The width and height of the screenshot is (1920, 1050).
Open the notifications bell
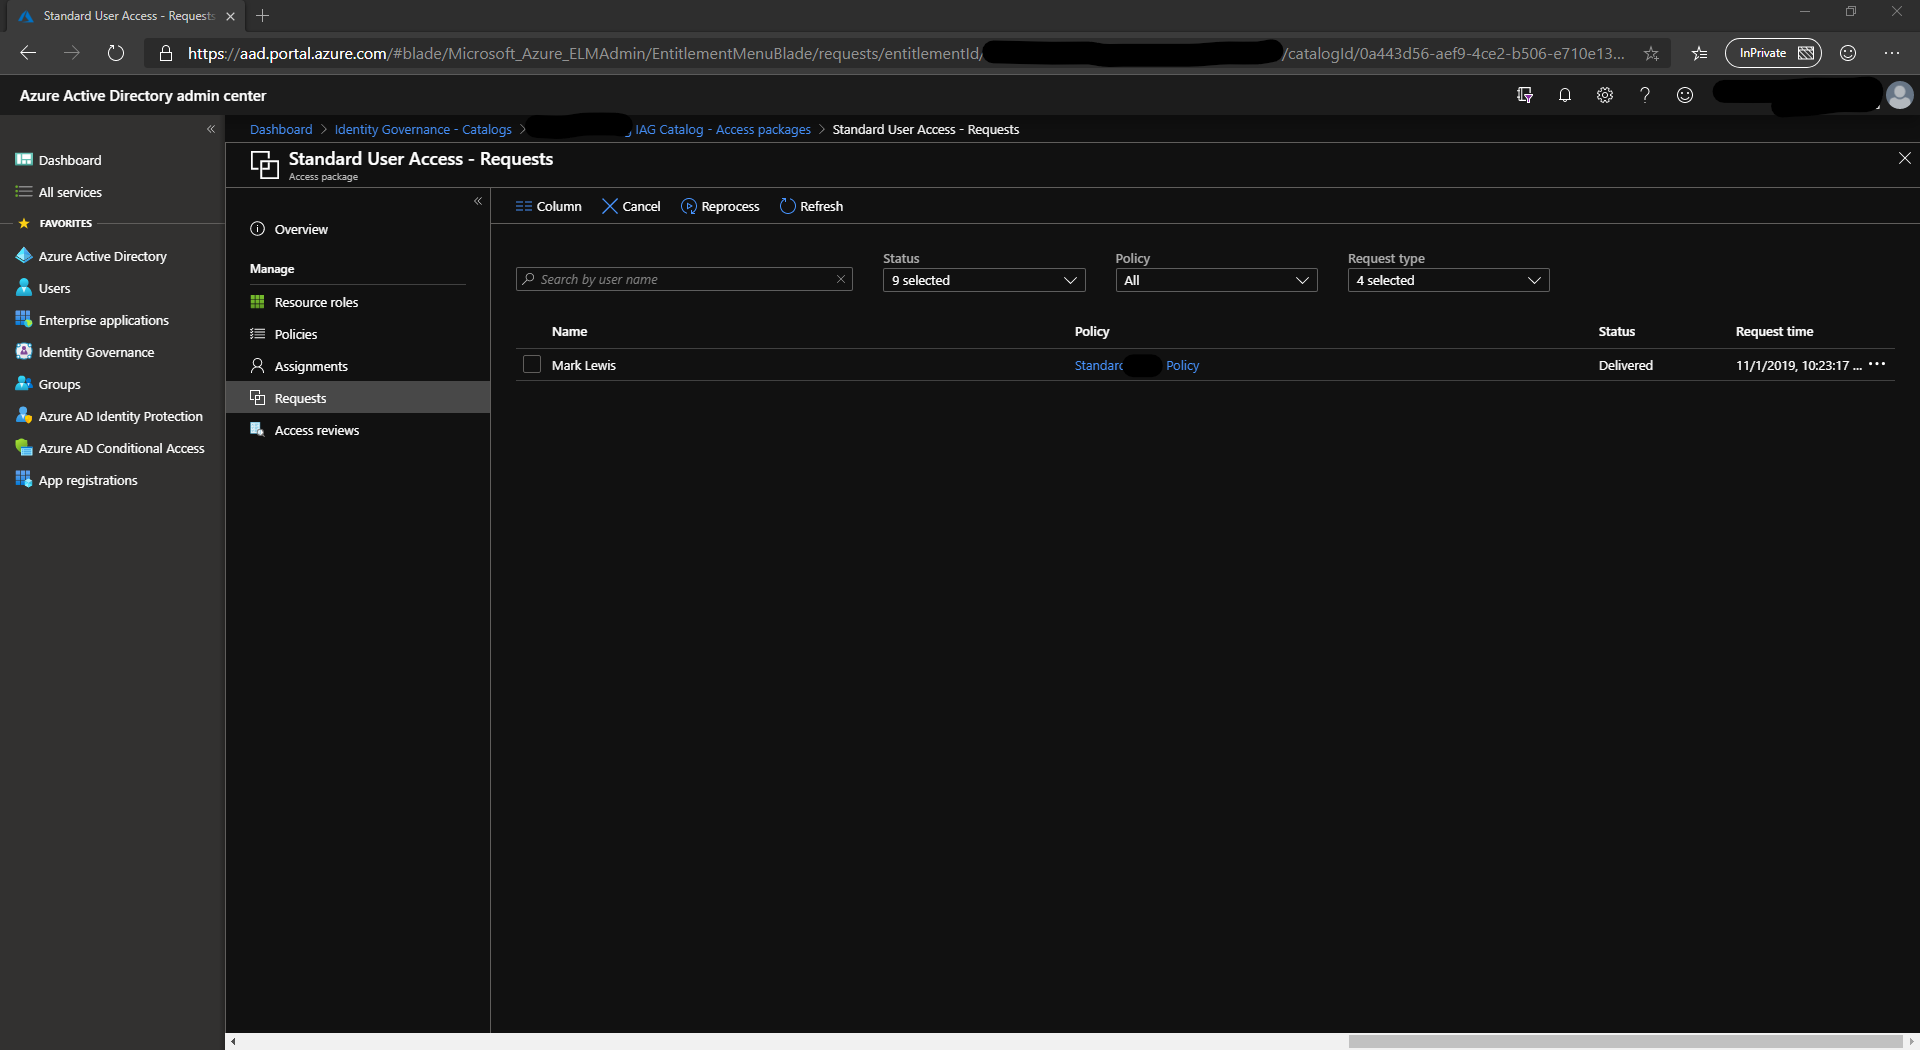pyautogui.click(x=1565, y=95)
